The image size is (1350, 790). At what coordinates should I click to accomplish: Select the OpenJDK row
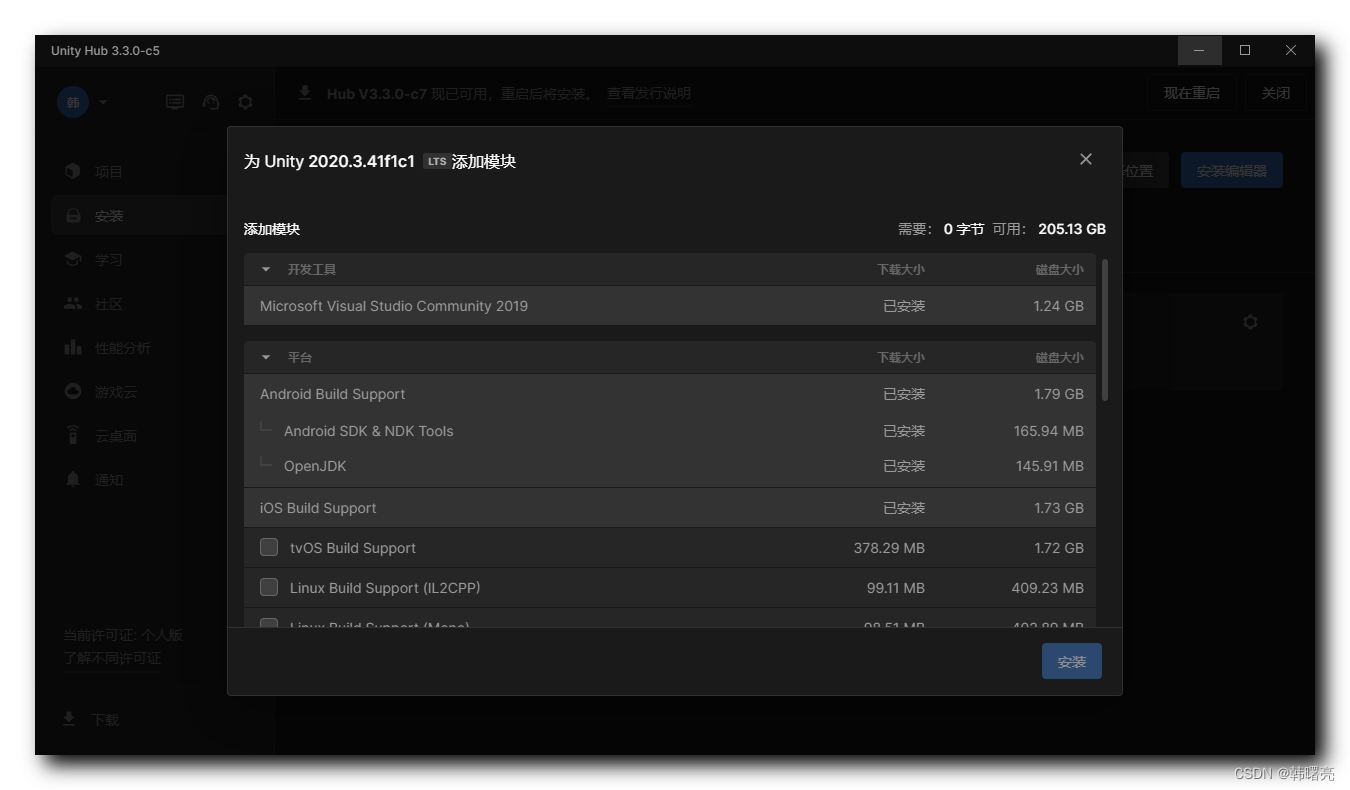tap(670, 466)
